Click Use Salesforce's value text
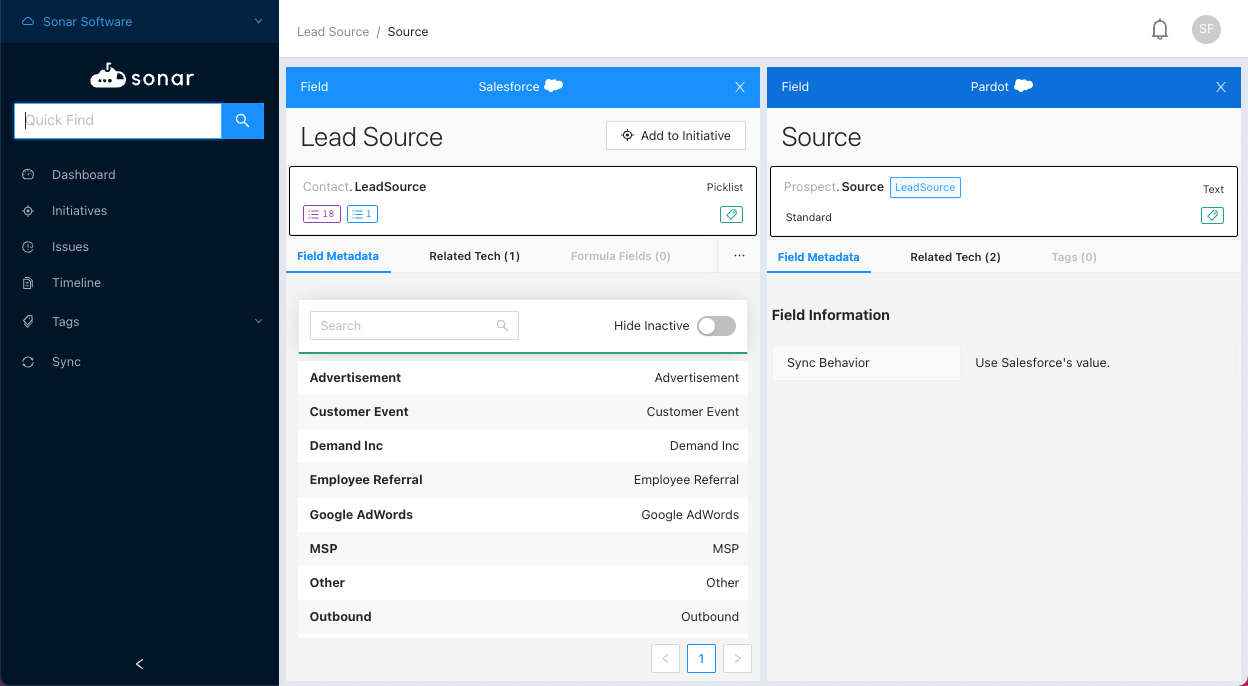The height and width of the screenshot is (686, 1248). [x=1042, y=363]
